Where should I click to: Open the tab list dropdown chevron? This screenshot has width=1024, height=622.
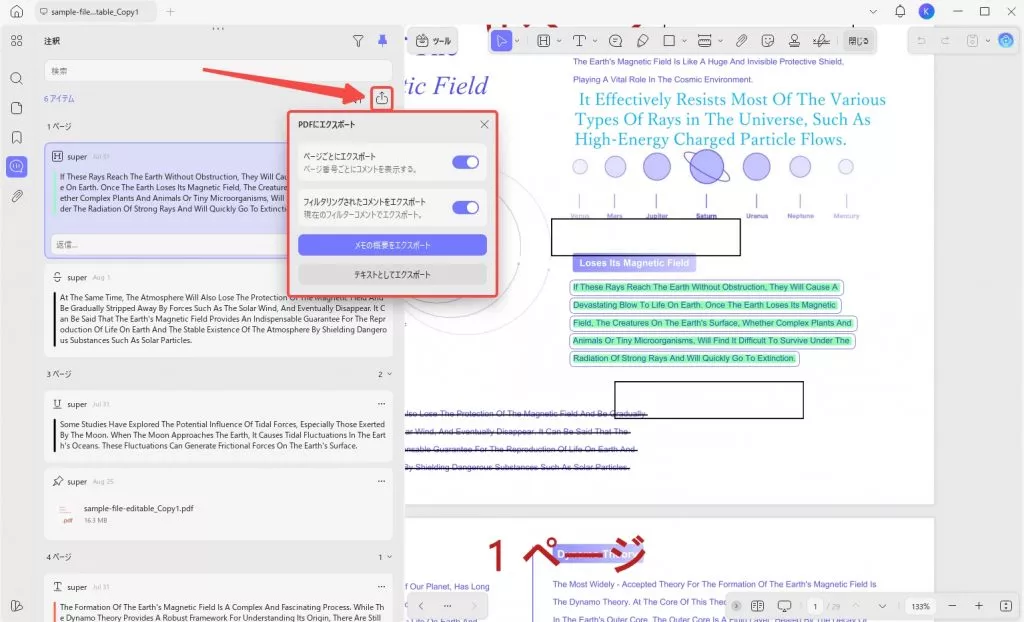tap(873, 11)
